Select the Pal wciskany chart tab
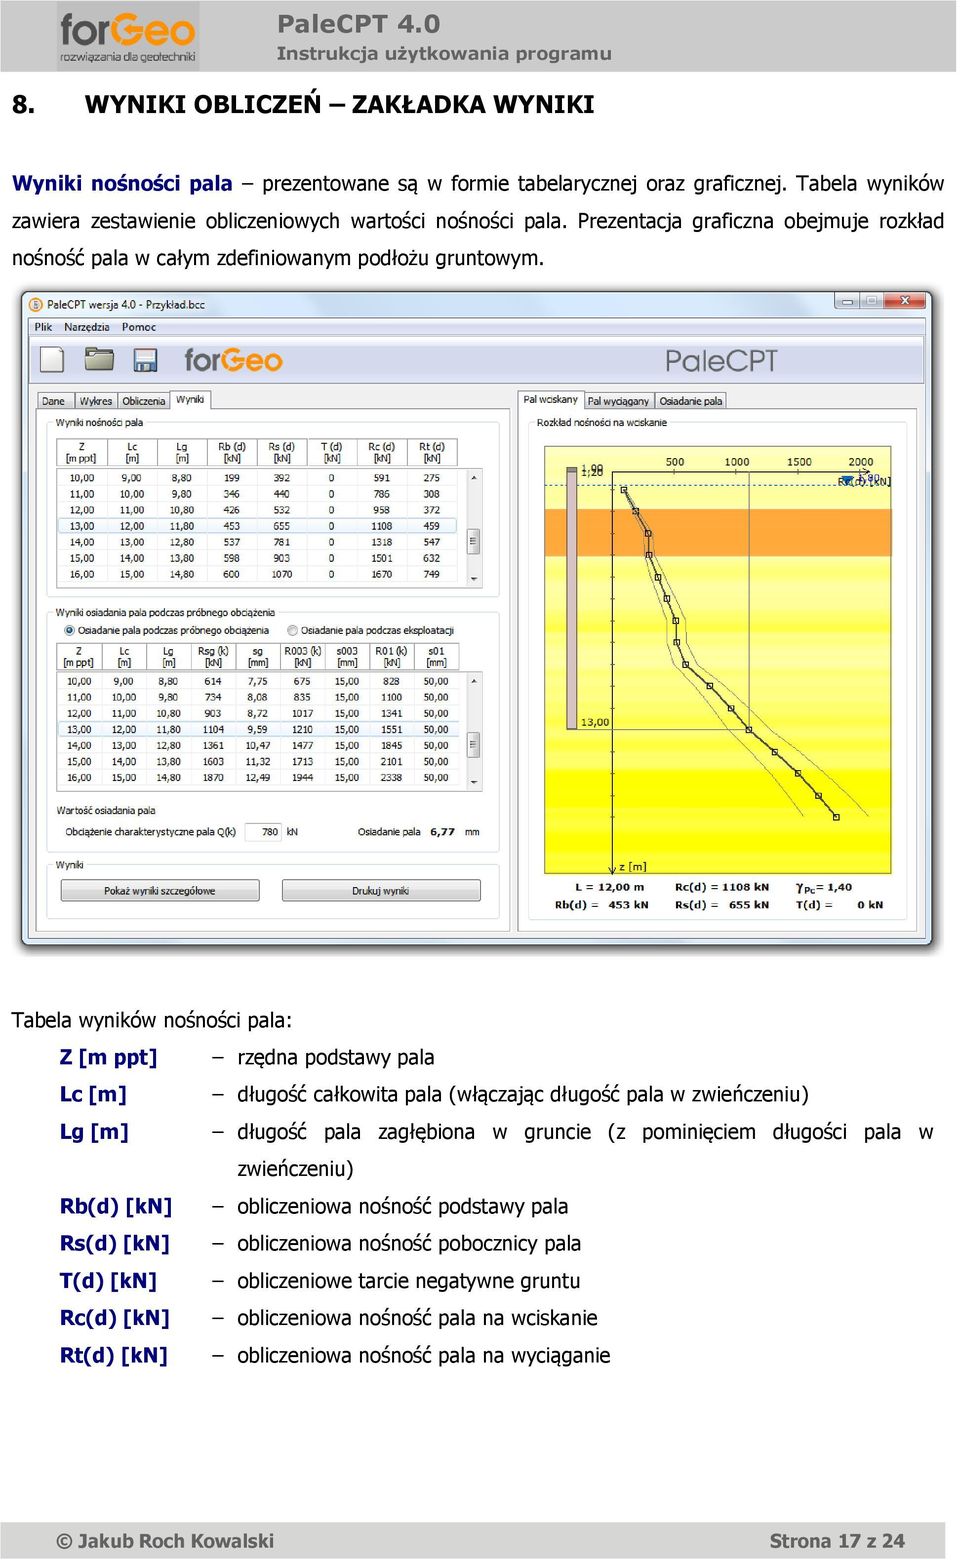This screenshot has height=1560, width=960. coord(550,400)
